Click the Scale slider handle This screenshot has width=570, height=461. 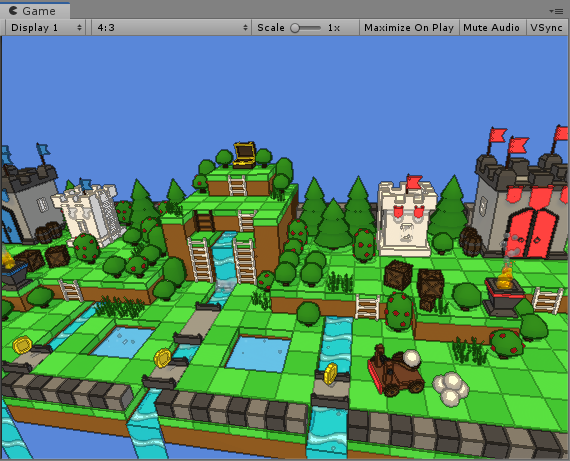(295, 28)
